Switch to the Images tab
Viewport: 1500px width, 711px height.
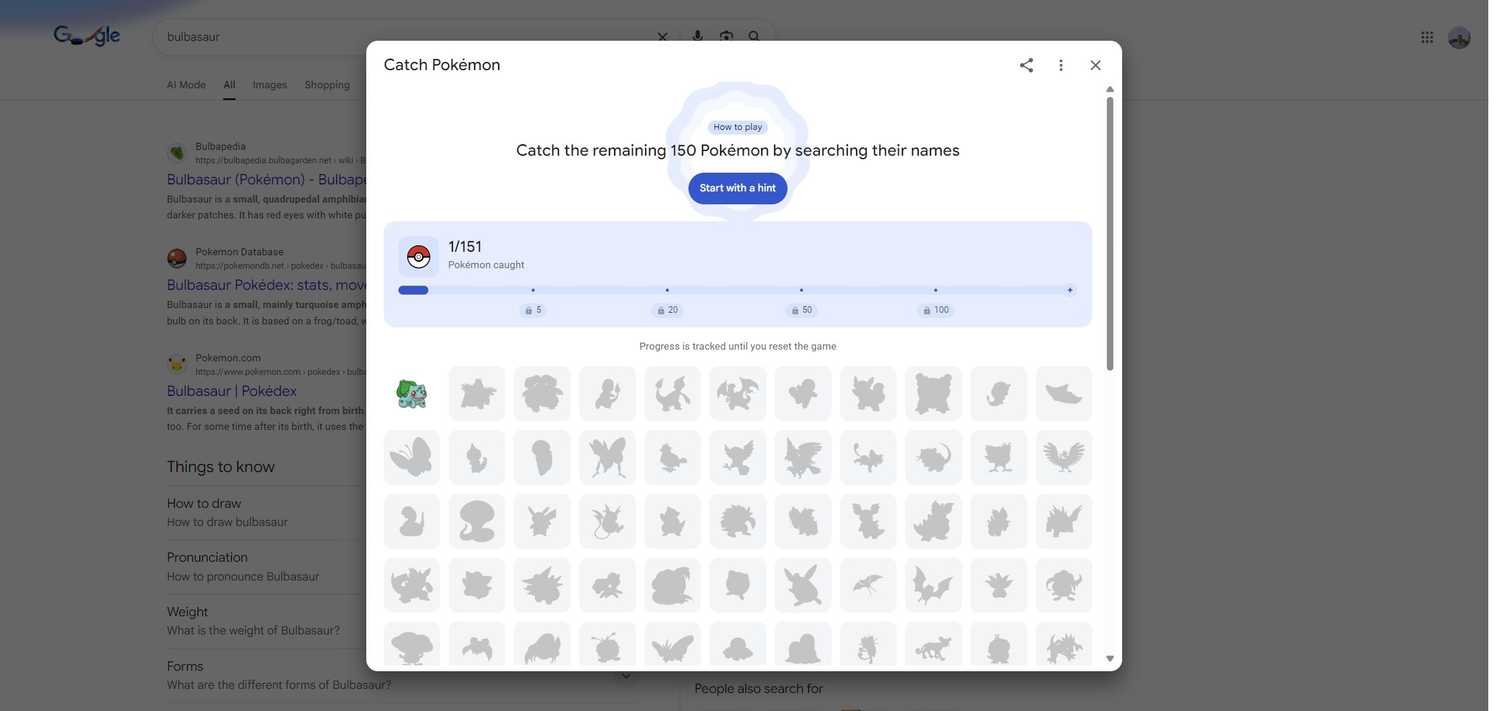tap(272, 86)
